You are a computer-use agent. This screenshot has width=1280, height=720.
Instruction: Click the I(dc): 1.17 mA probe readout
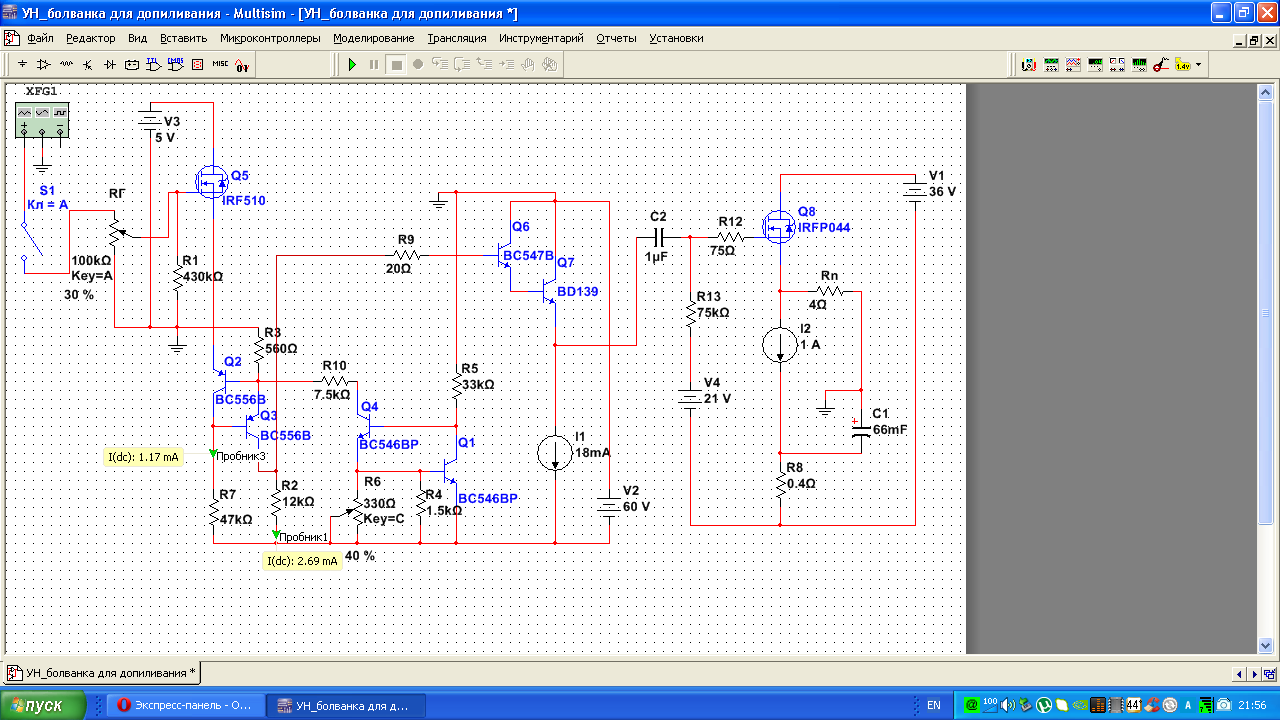tap(143, 457)
